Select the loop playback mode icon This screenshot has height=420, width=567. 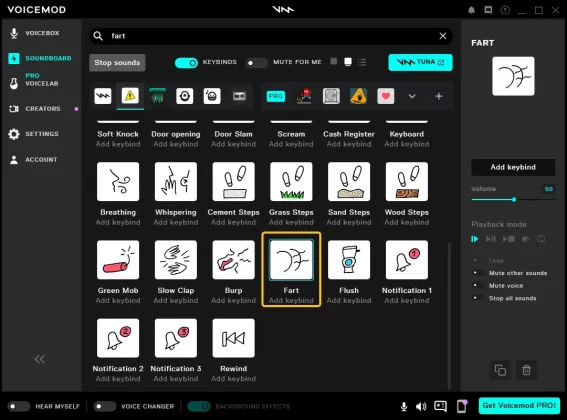tap(541, 239)
